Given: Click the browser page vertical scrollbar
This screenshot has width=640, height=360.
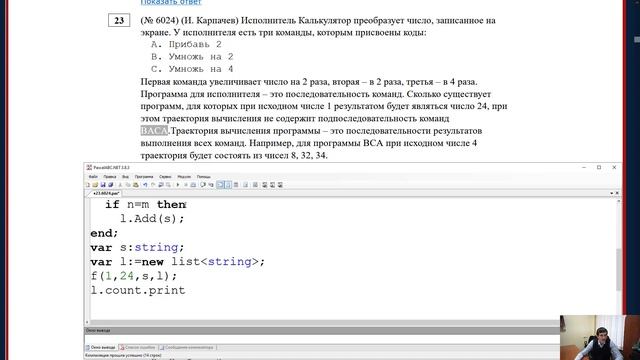Looking at the screenshot, I should coord(637,40).
